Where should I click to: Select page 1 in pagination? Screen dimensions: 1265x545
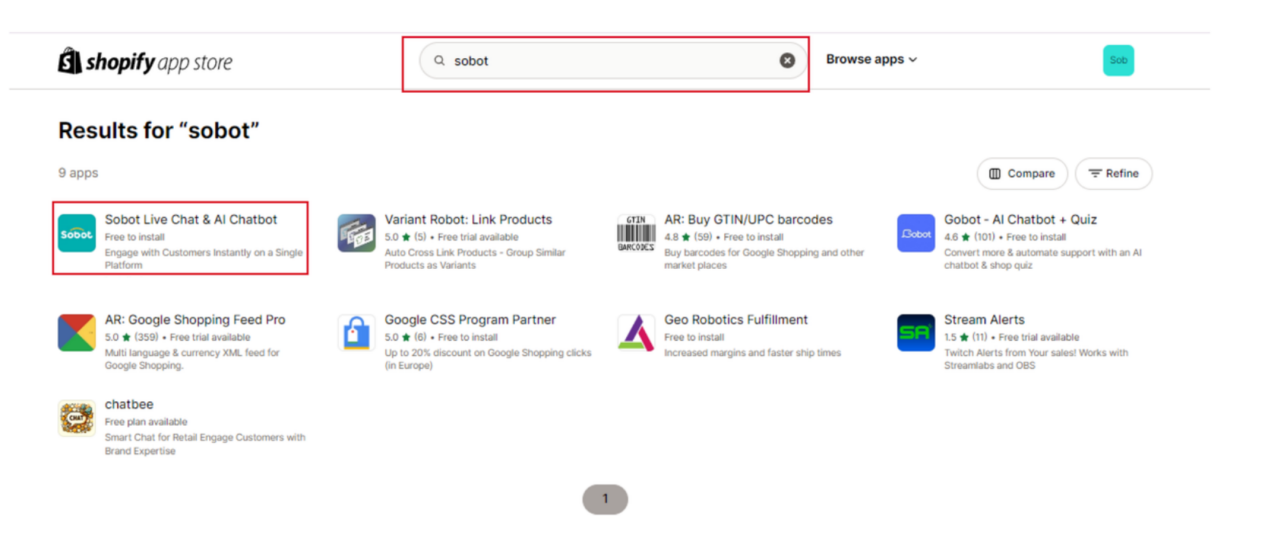[x=605, y=499]
